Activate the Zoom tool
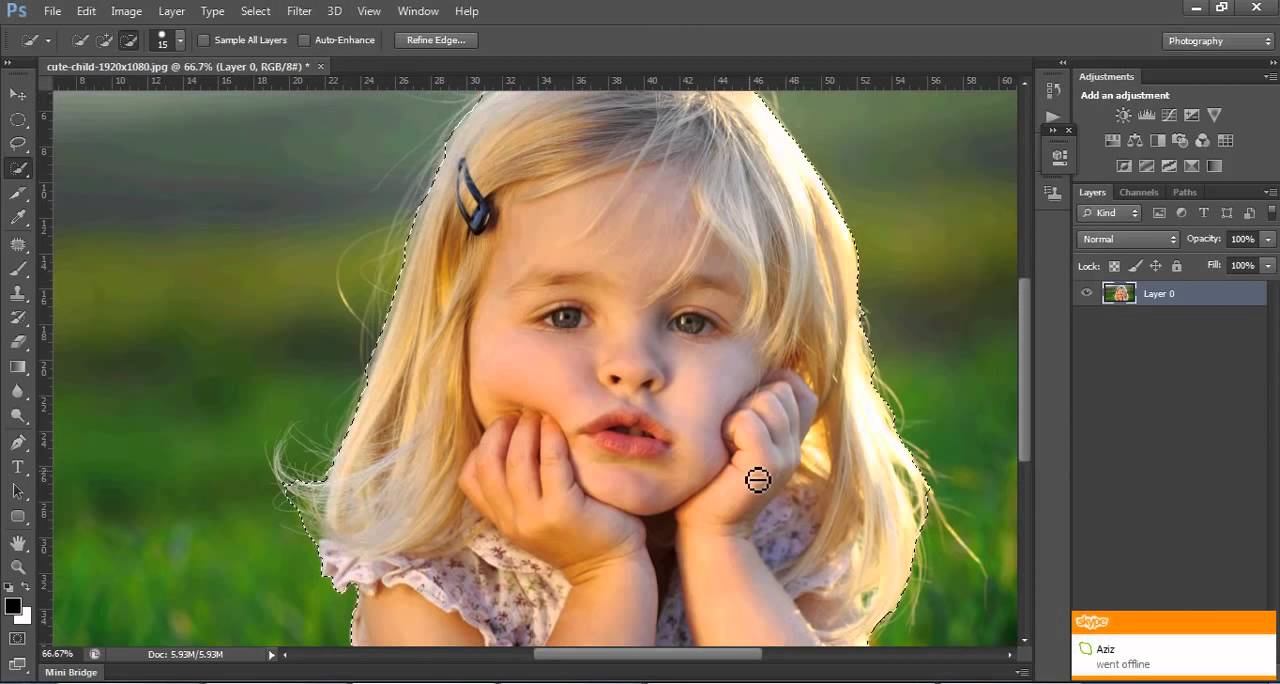 [x=18, y=567]
